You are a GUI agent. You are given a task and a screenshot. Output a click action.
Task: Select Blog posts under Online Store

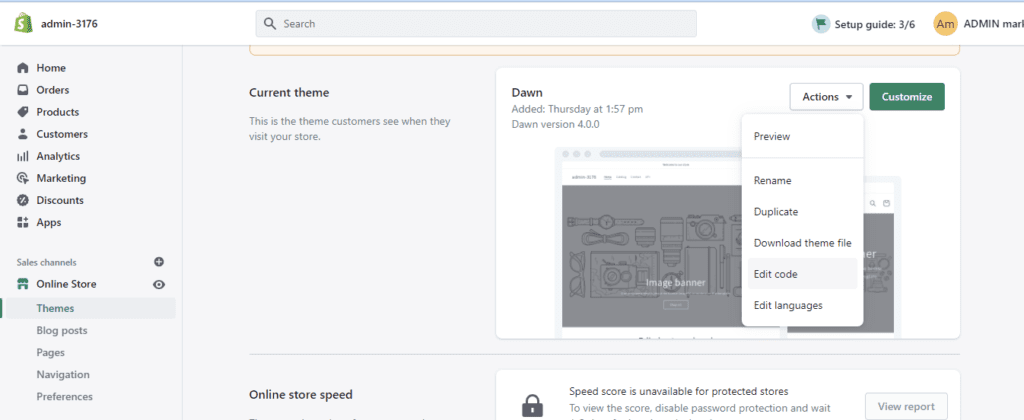[61, 331]
